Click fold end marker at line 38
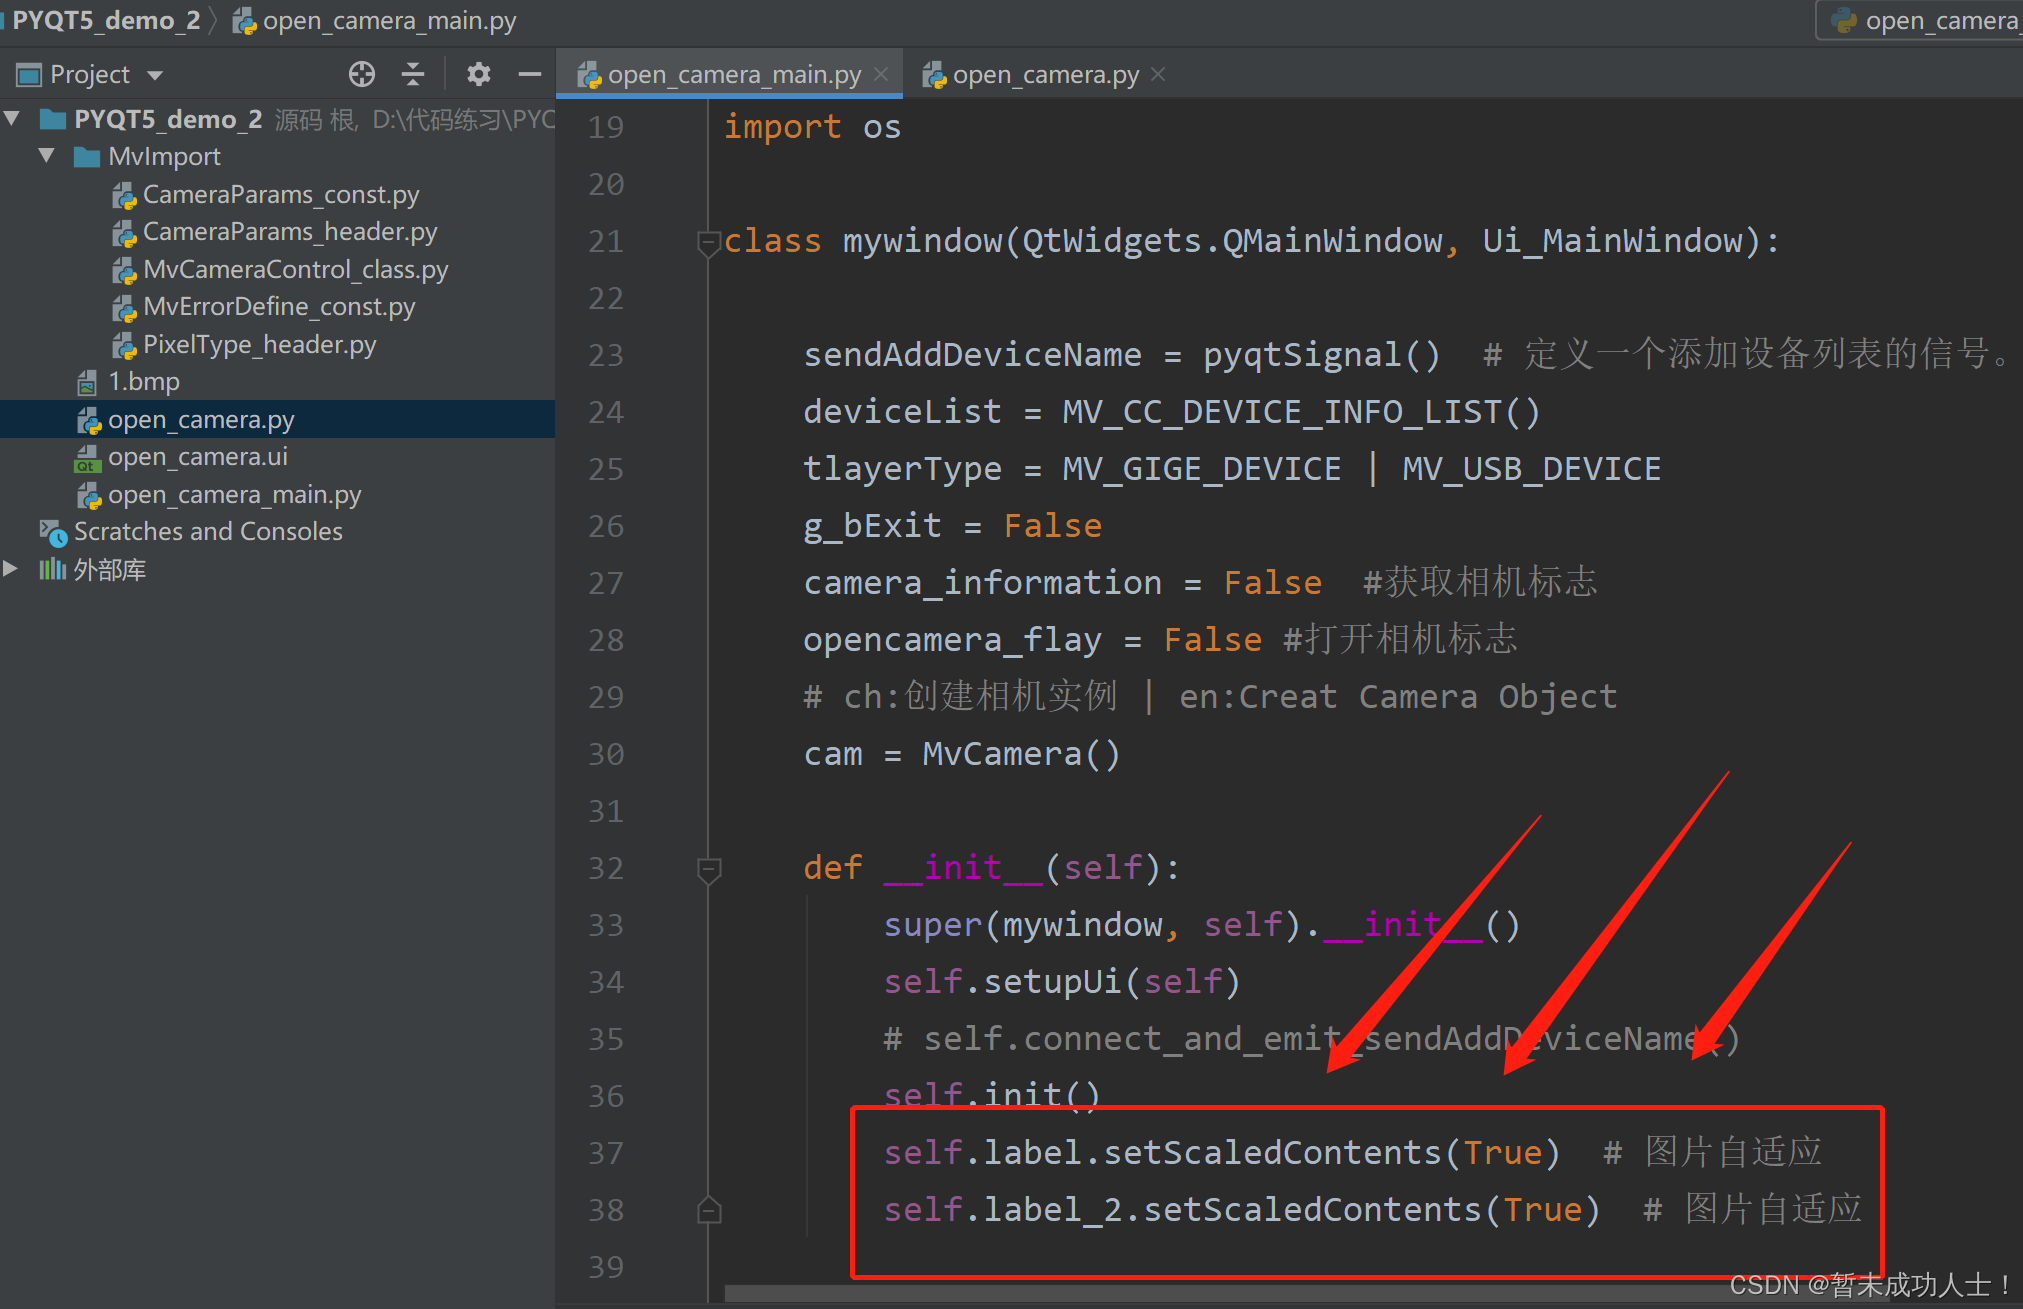Image resolution: width=2023 pixels, height=1309 pixels. [709, 1211]
